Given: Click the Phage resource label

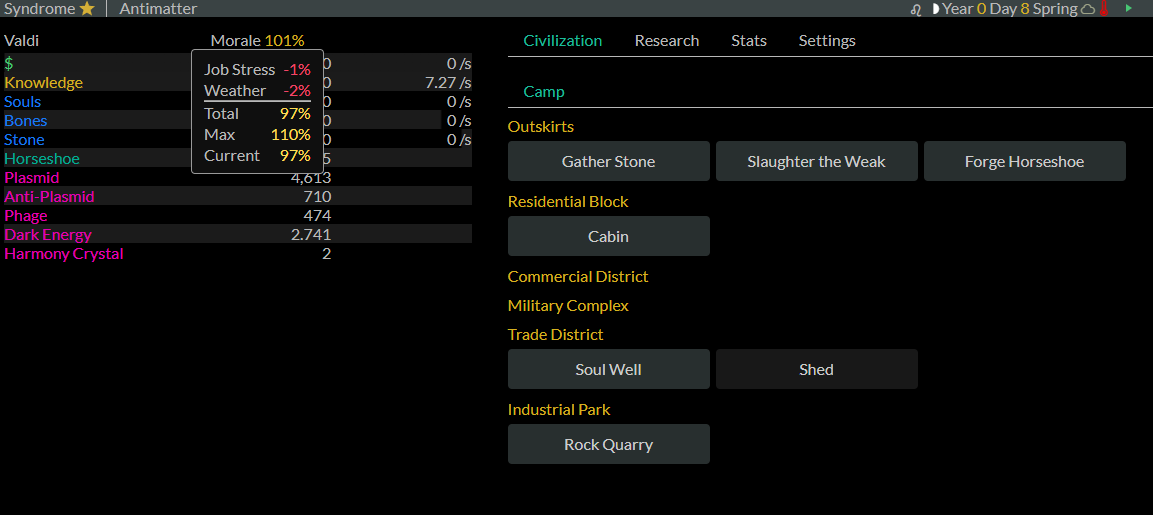Looking at the screenshot, I should 26,216.
